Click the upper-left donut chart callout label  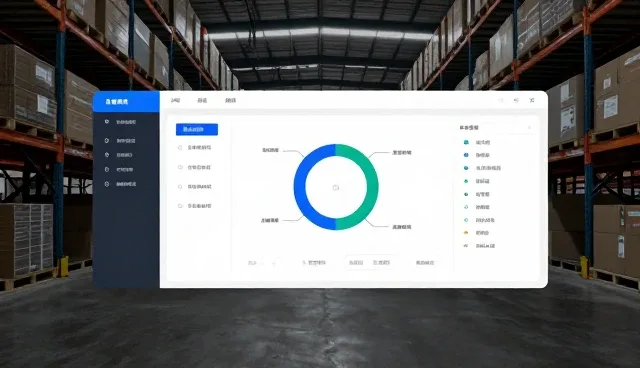click(x=270, y=150)
